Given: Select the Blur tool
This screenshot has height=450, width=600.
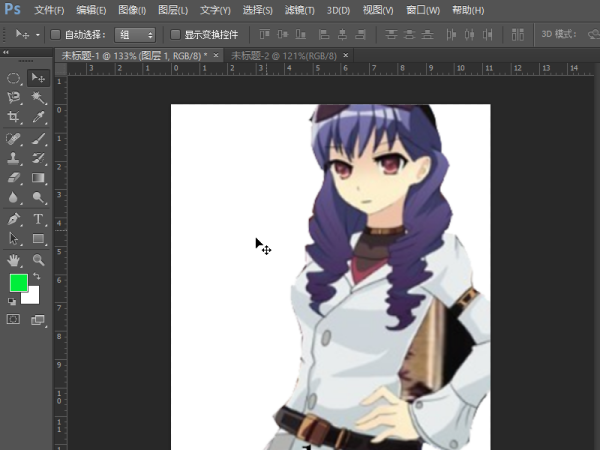Looking at the screenshot, I should [x=14, y=197].
